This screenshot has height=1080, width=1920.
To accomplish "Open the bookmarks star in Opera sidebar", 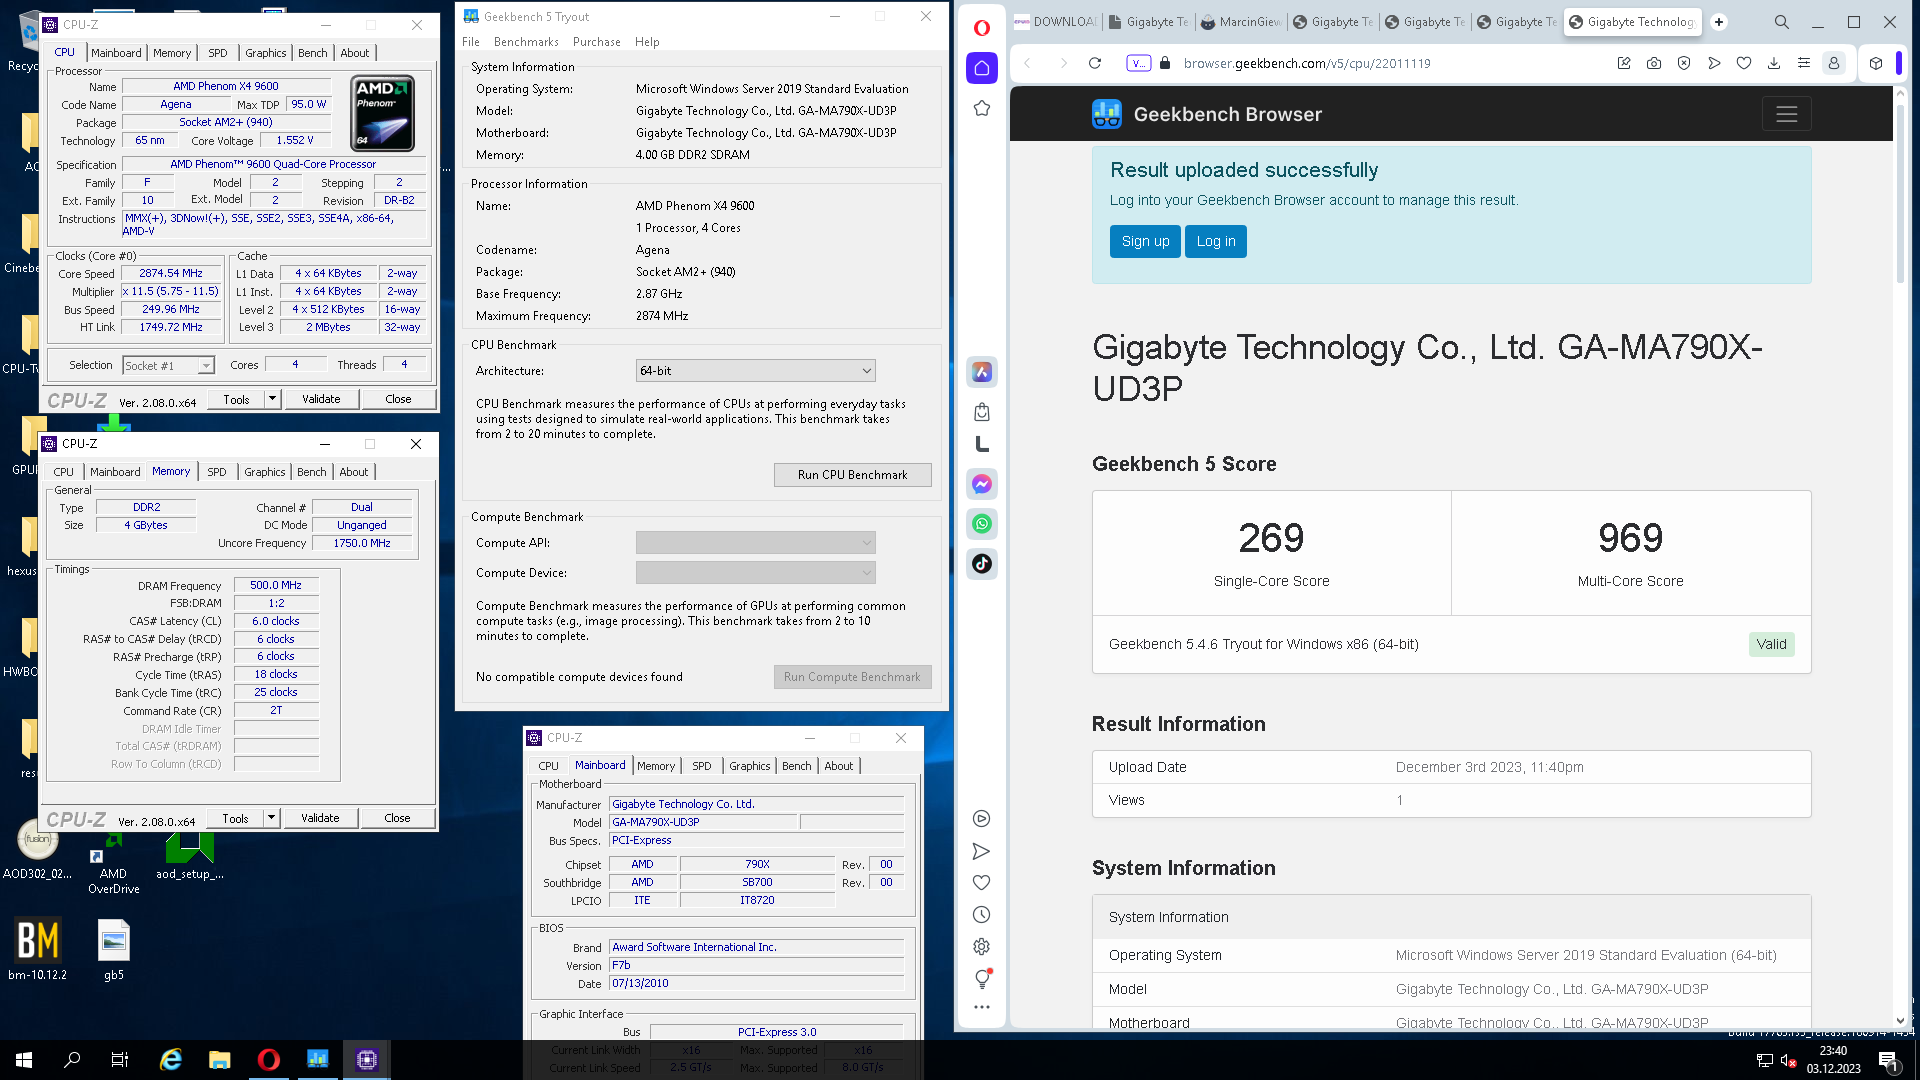I will 982,108.
